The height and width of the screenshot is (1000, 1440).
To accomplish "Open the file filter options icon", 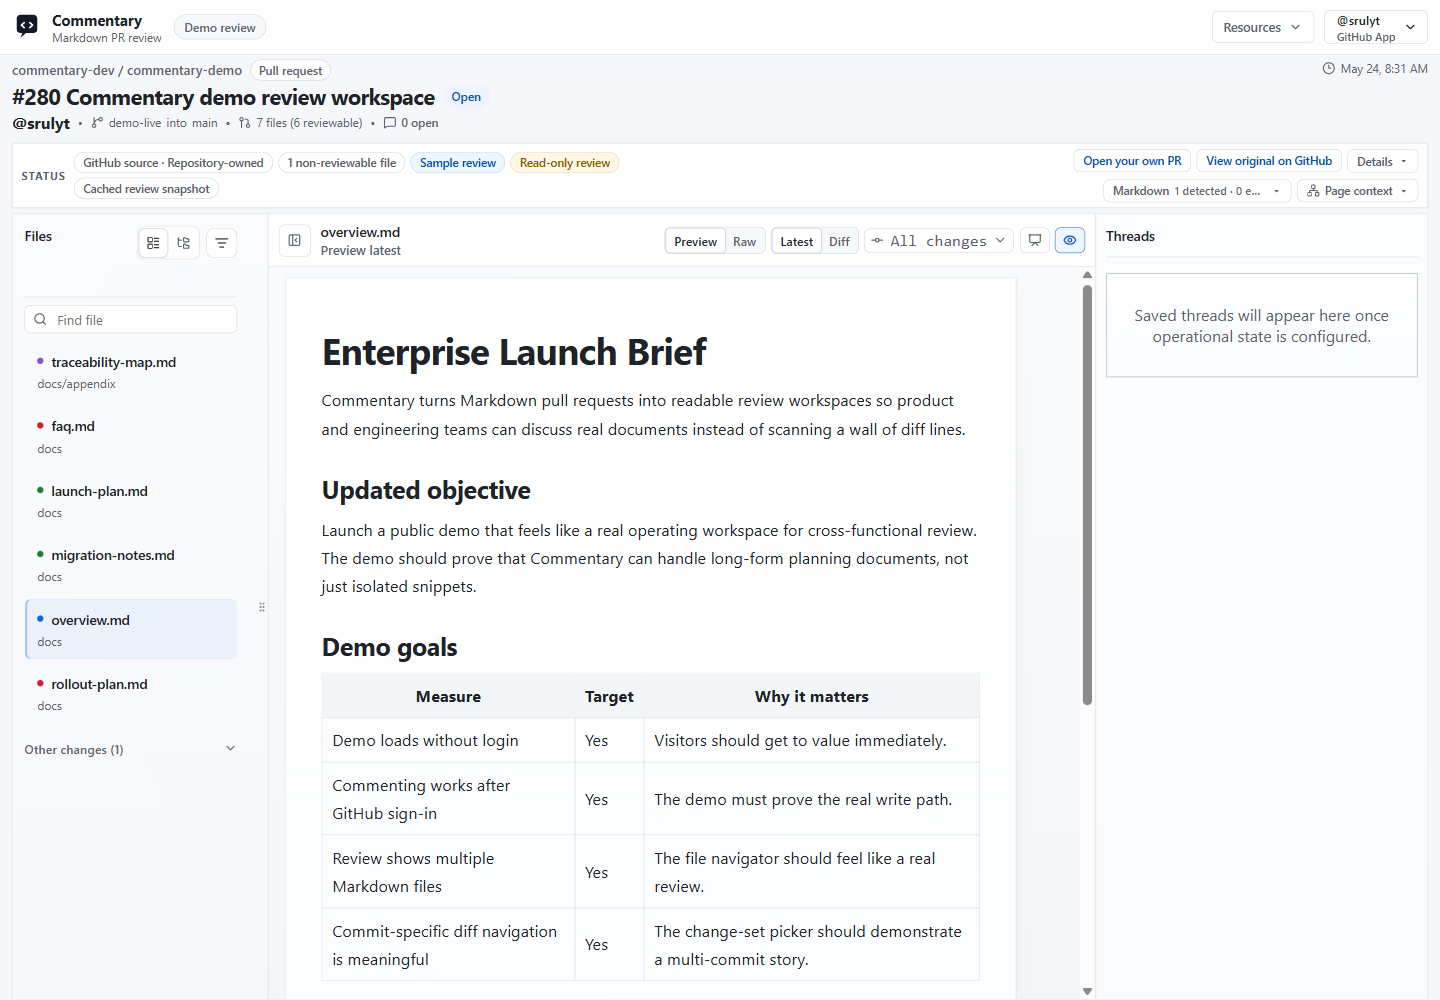I will click(x=222, y=243).
